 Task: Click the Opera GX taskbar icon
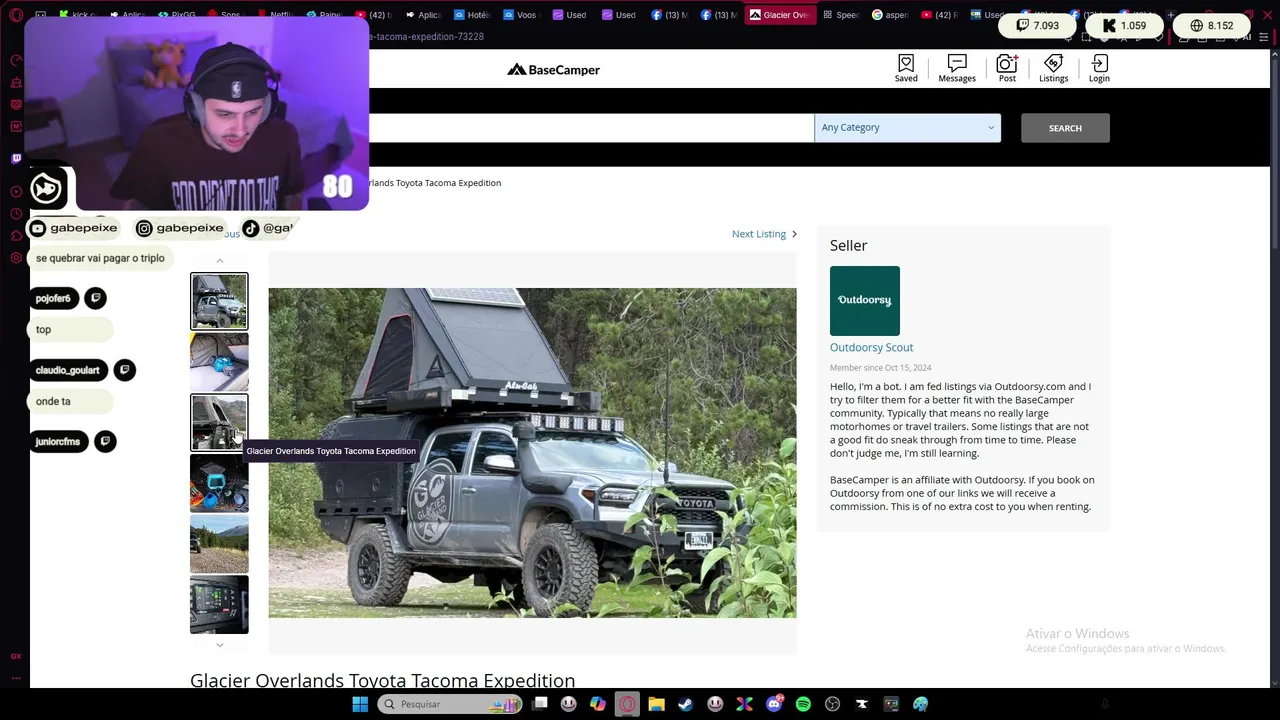pyautogui.click(x=627, y=704)
